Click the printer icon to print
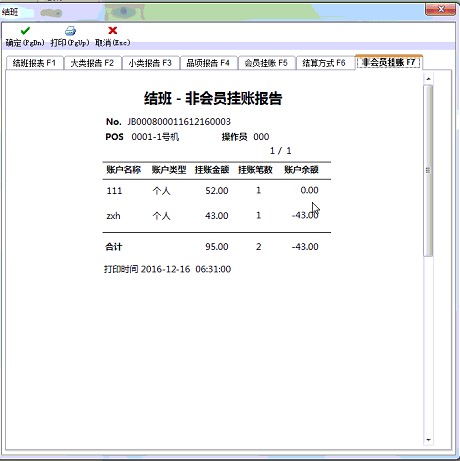The height and width of the screenshot is (461, 460). click(70, 31)
